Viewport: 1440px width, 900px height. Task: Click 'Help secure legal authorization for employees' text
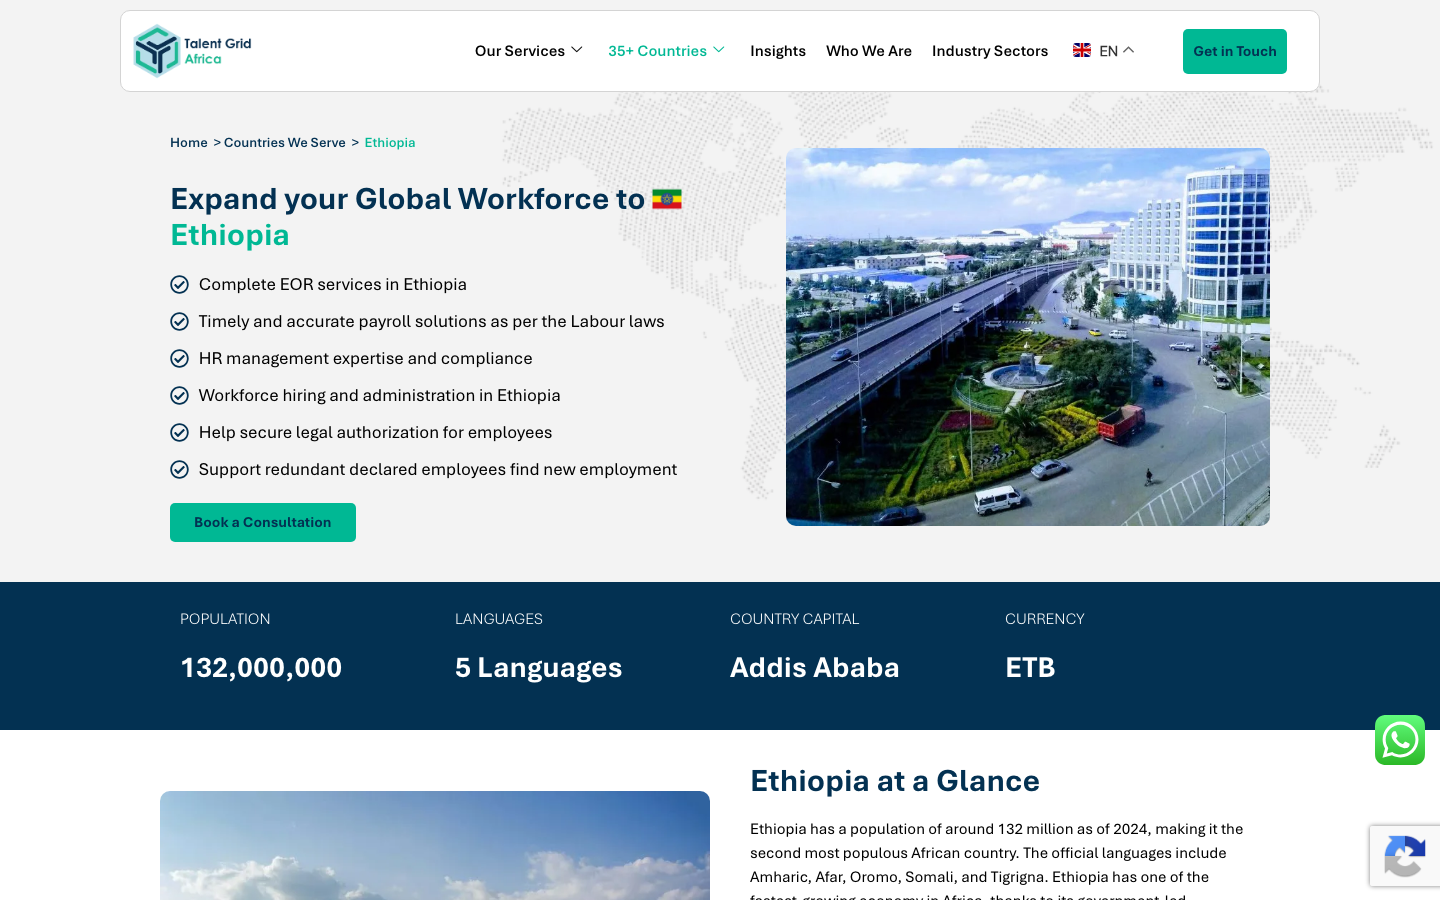click(x=376, y=432)
